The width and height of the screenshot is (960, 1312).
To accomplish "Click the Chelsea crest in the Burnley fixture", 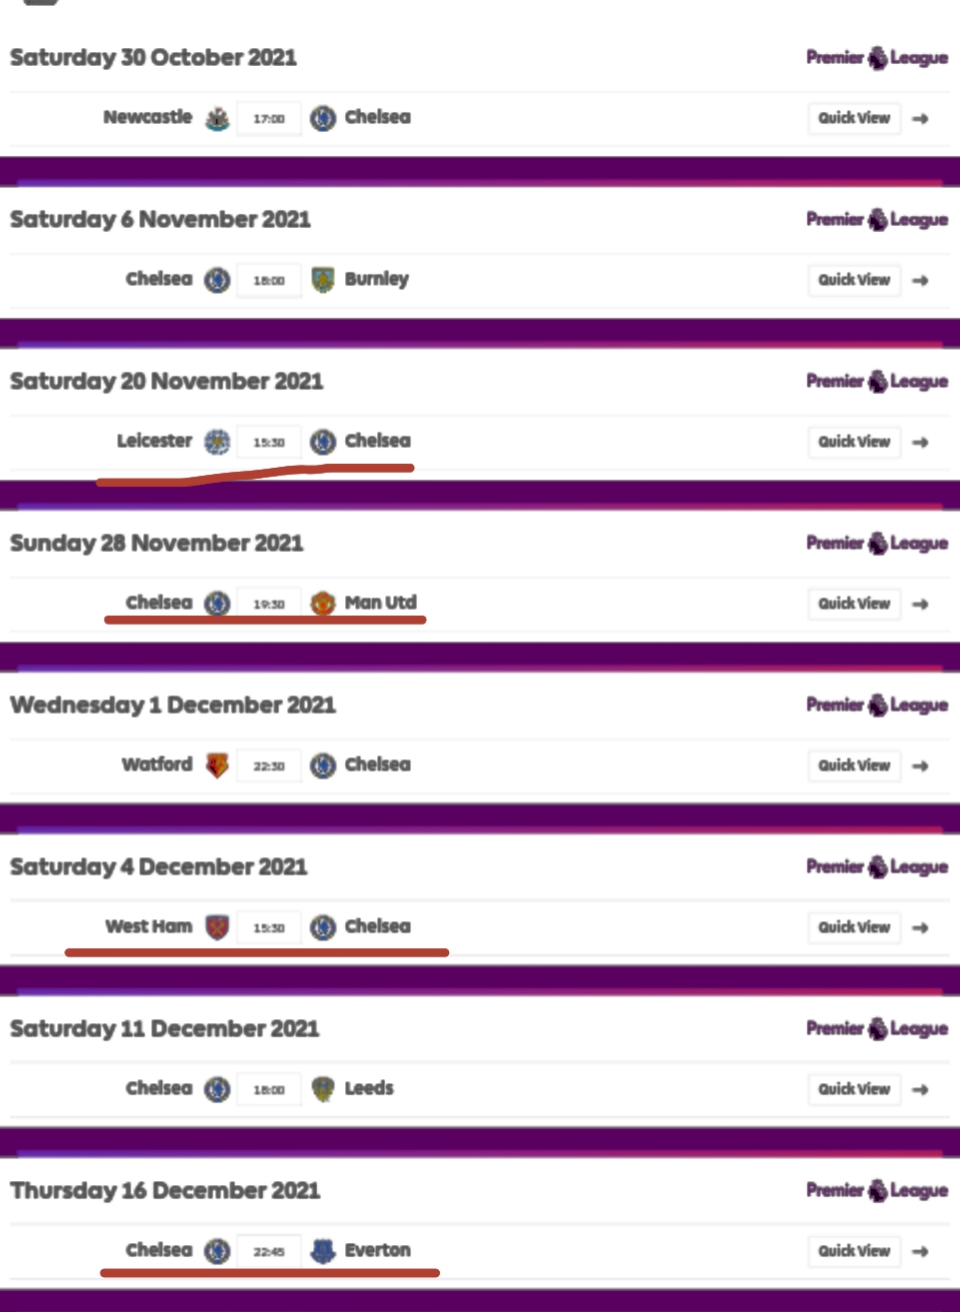I will pyautogui.click(x=217, y=280).
